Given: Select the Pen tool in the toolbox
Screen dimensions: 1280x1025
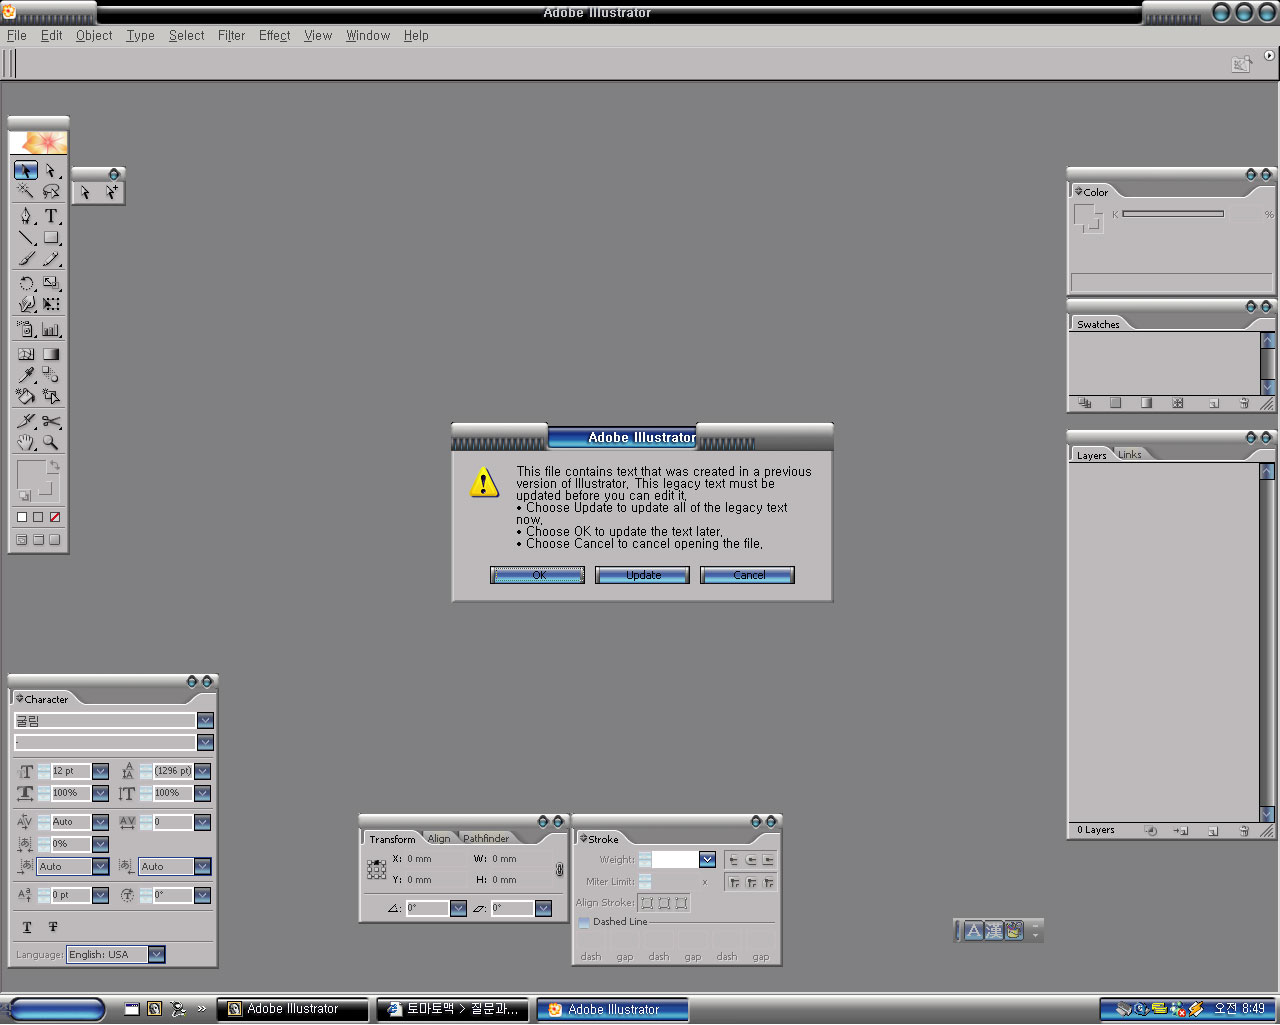Looking at the screenshot, I should coord(26,216).
